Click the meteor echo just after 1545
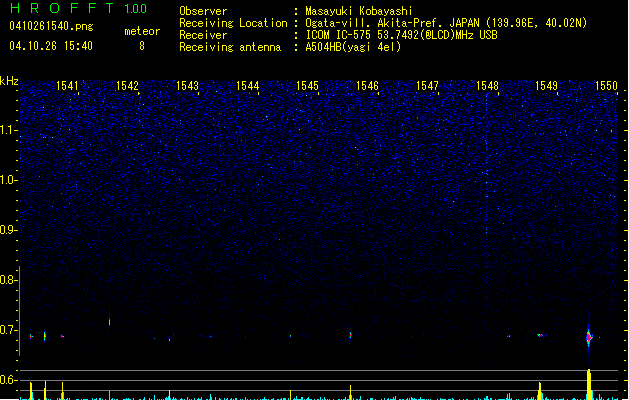The width and height of the screenshot is (629, 400). pos(350,335)
